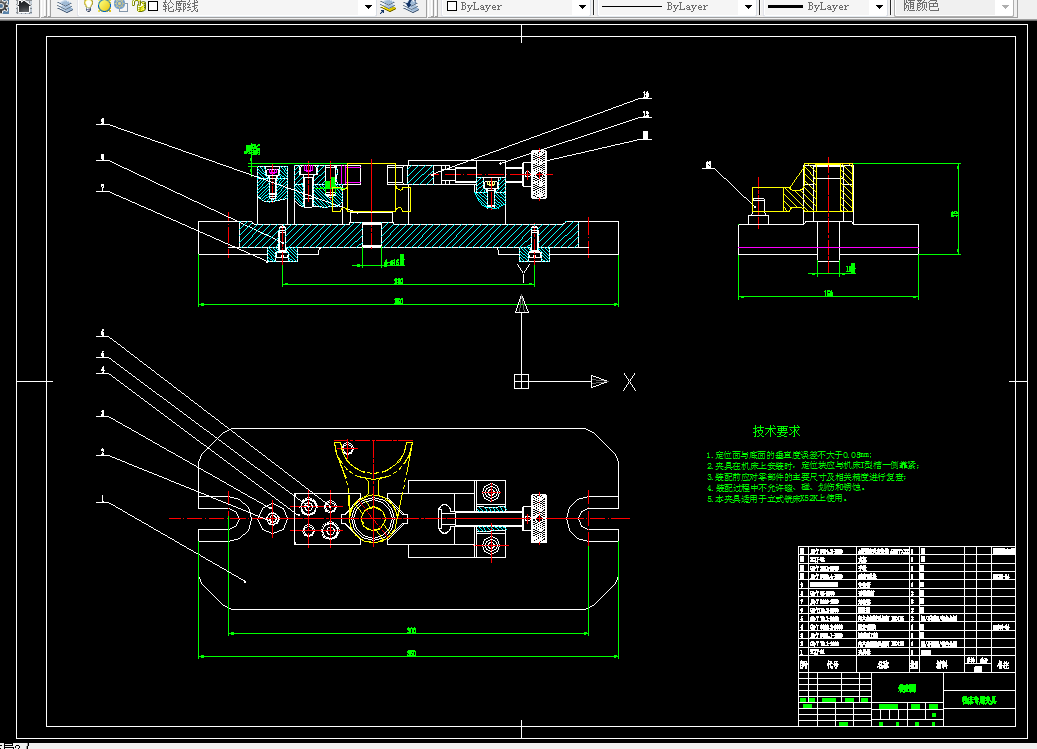Toggle the layer on/off lightbulb icon
The height and width of the screenshot is (749, 1037).
(x=88, y=6)
